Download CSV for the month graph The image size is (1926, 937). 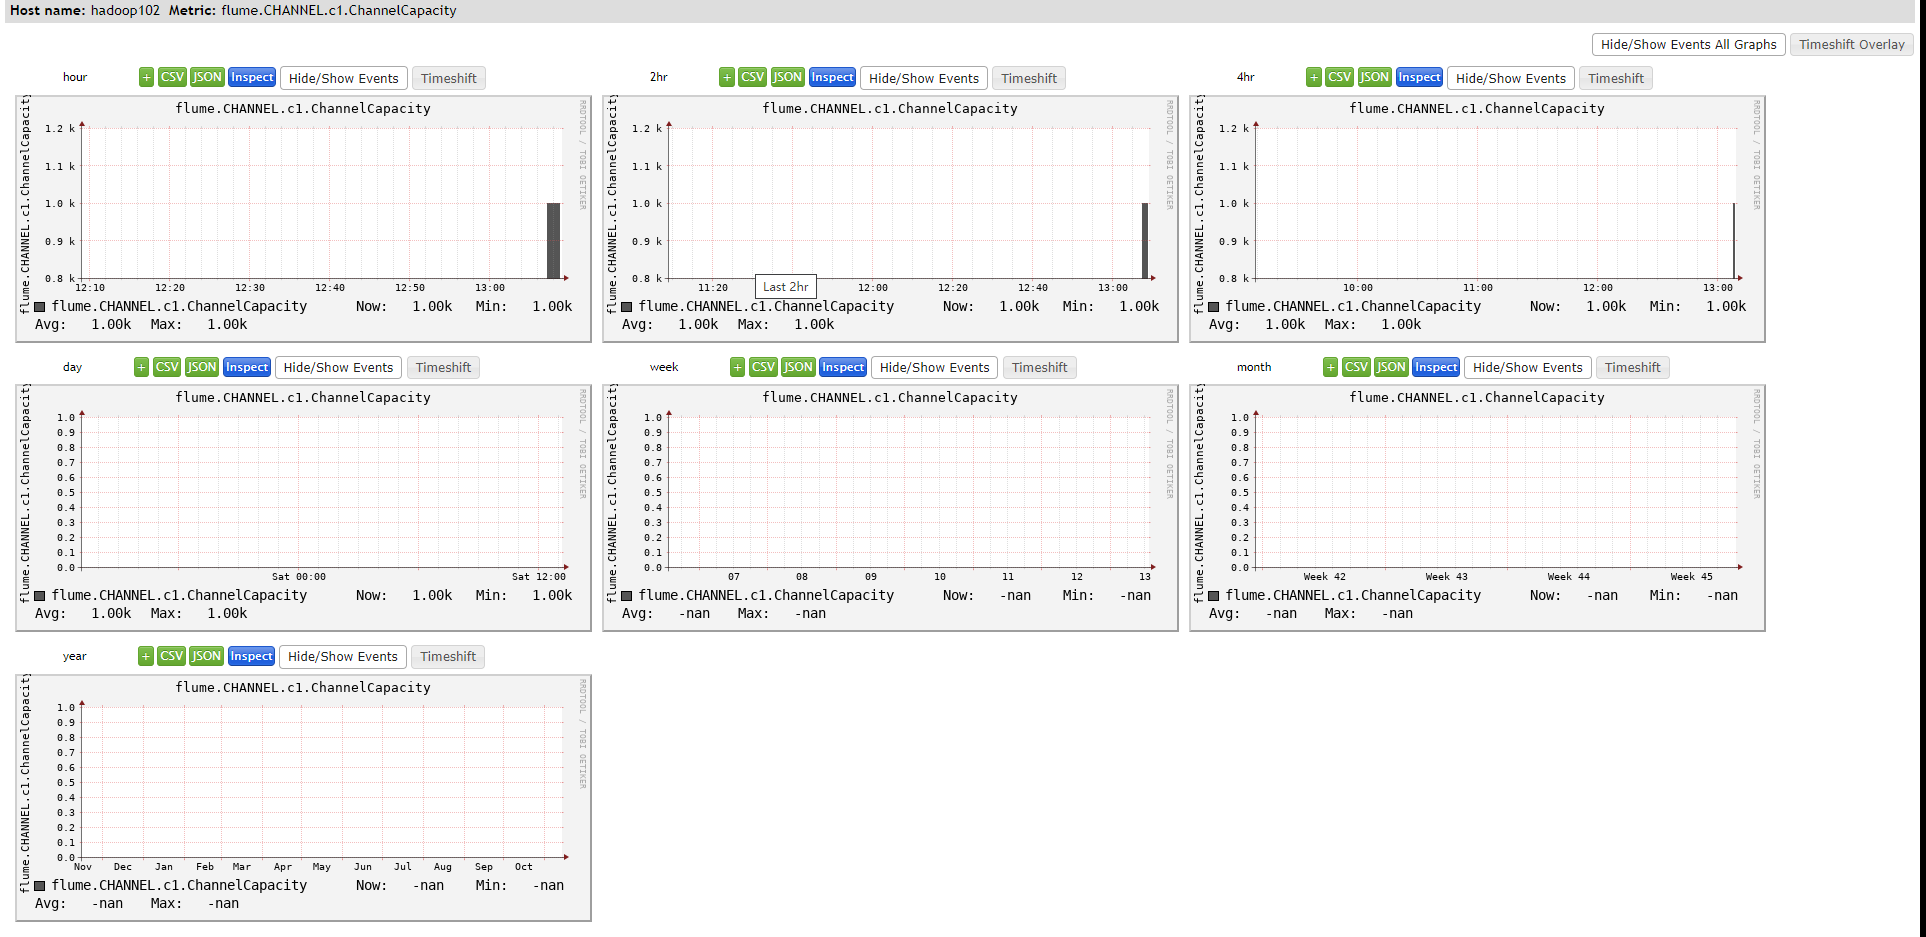[1356, 367]
